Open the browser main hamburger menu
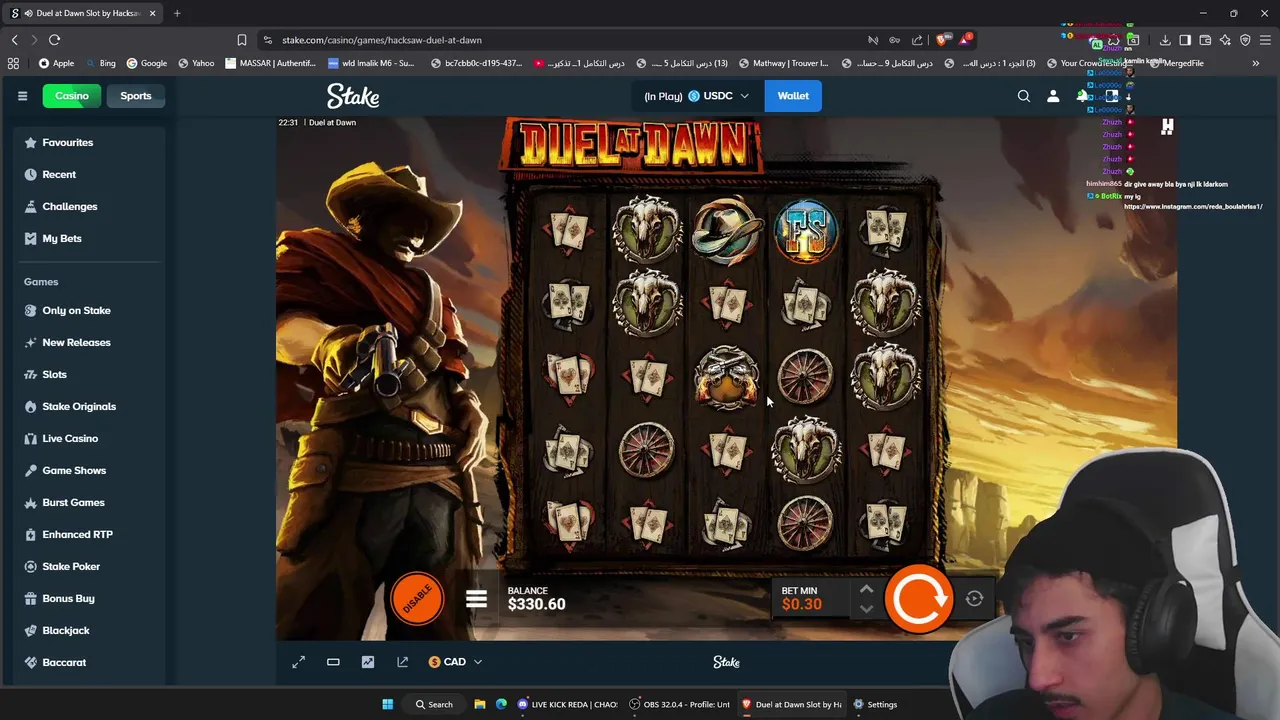The height and width of the screenshot is (720, 1280). click(x=1266, y=40)
